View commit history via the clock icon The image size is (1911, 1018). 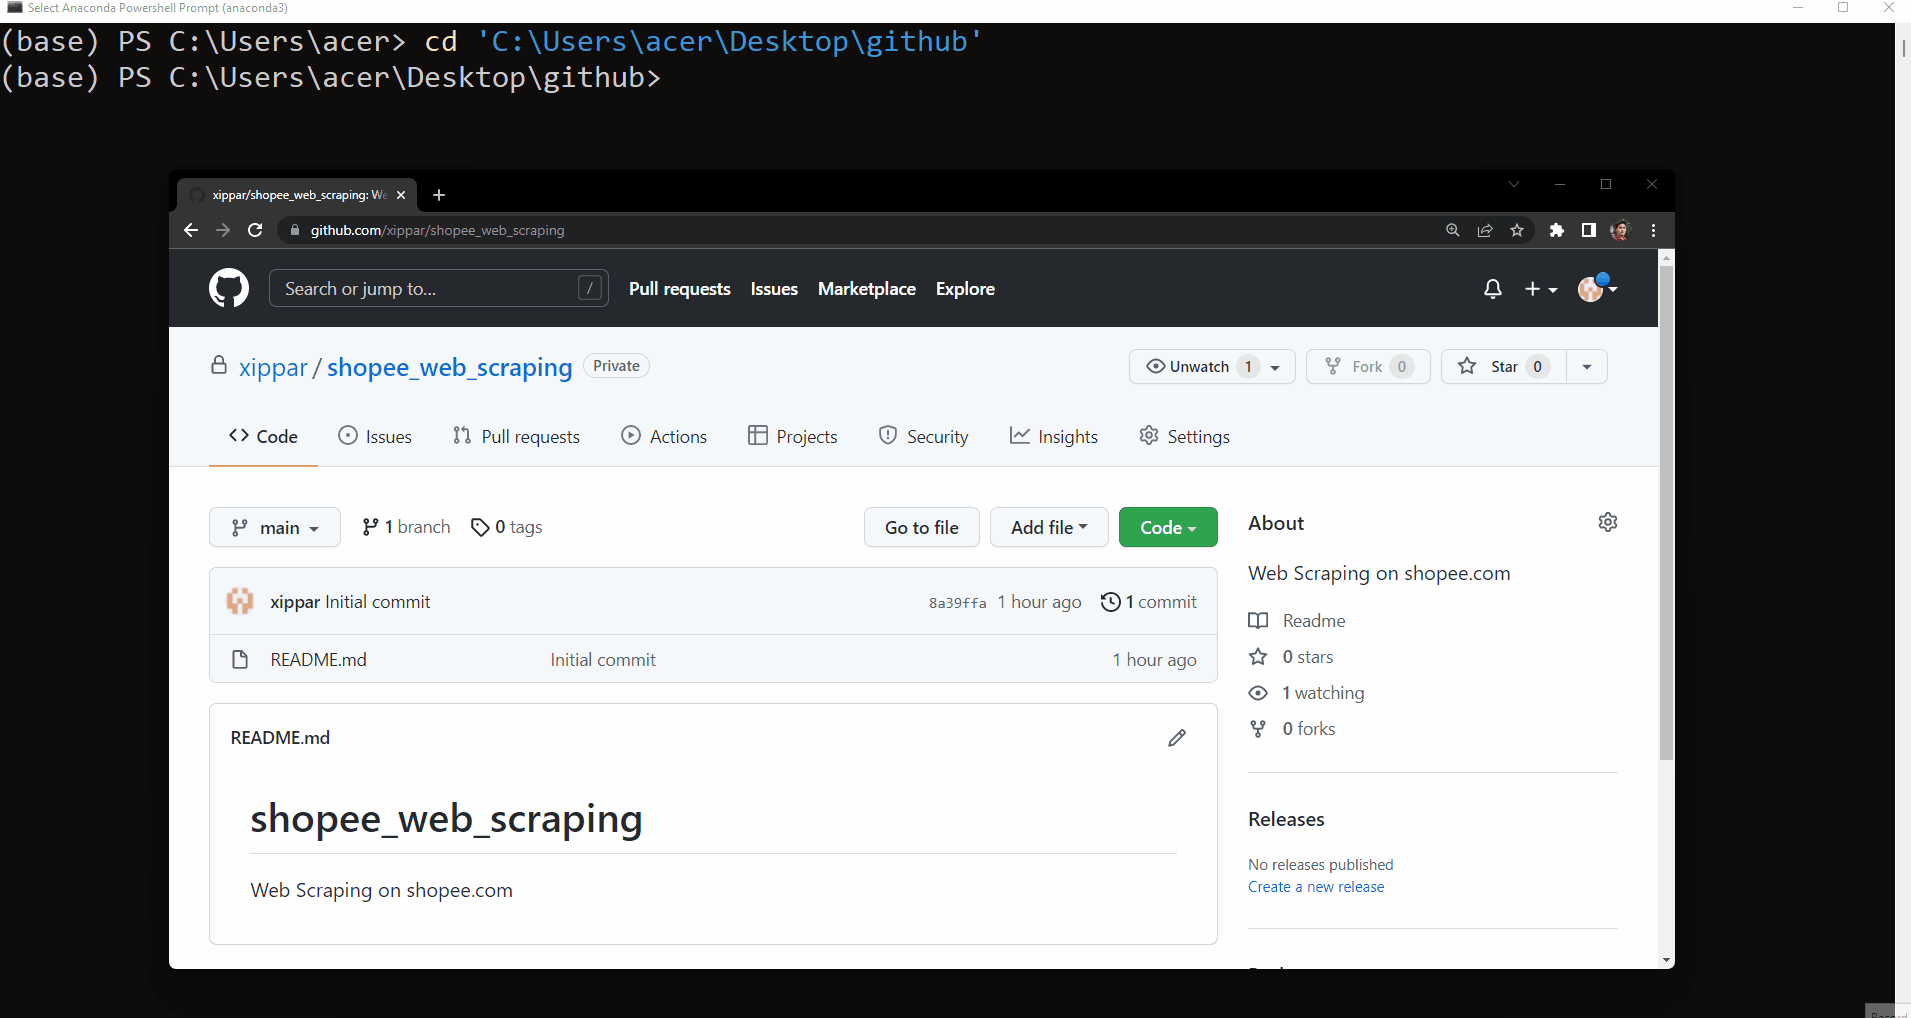(1110, 601)
